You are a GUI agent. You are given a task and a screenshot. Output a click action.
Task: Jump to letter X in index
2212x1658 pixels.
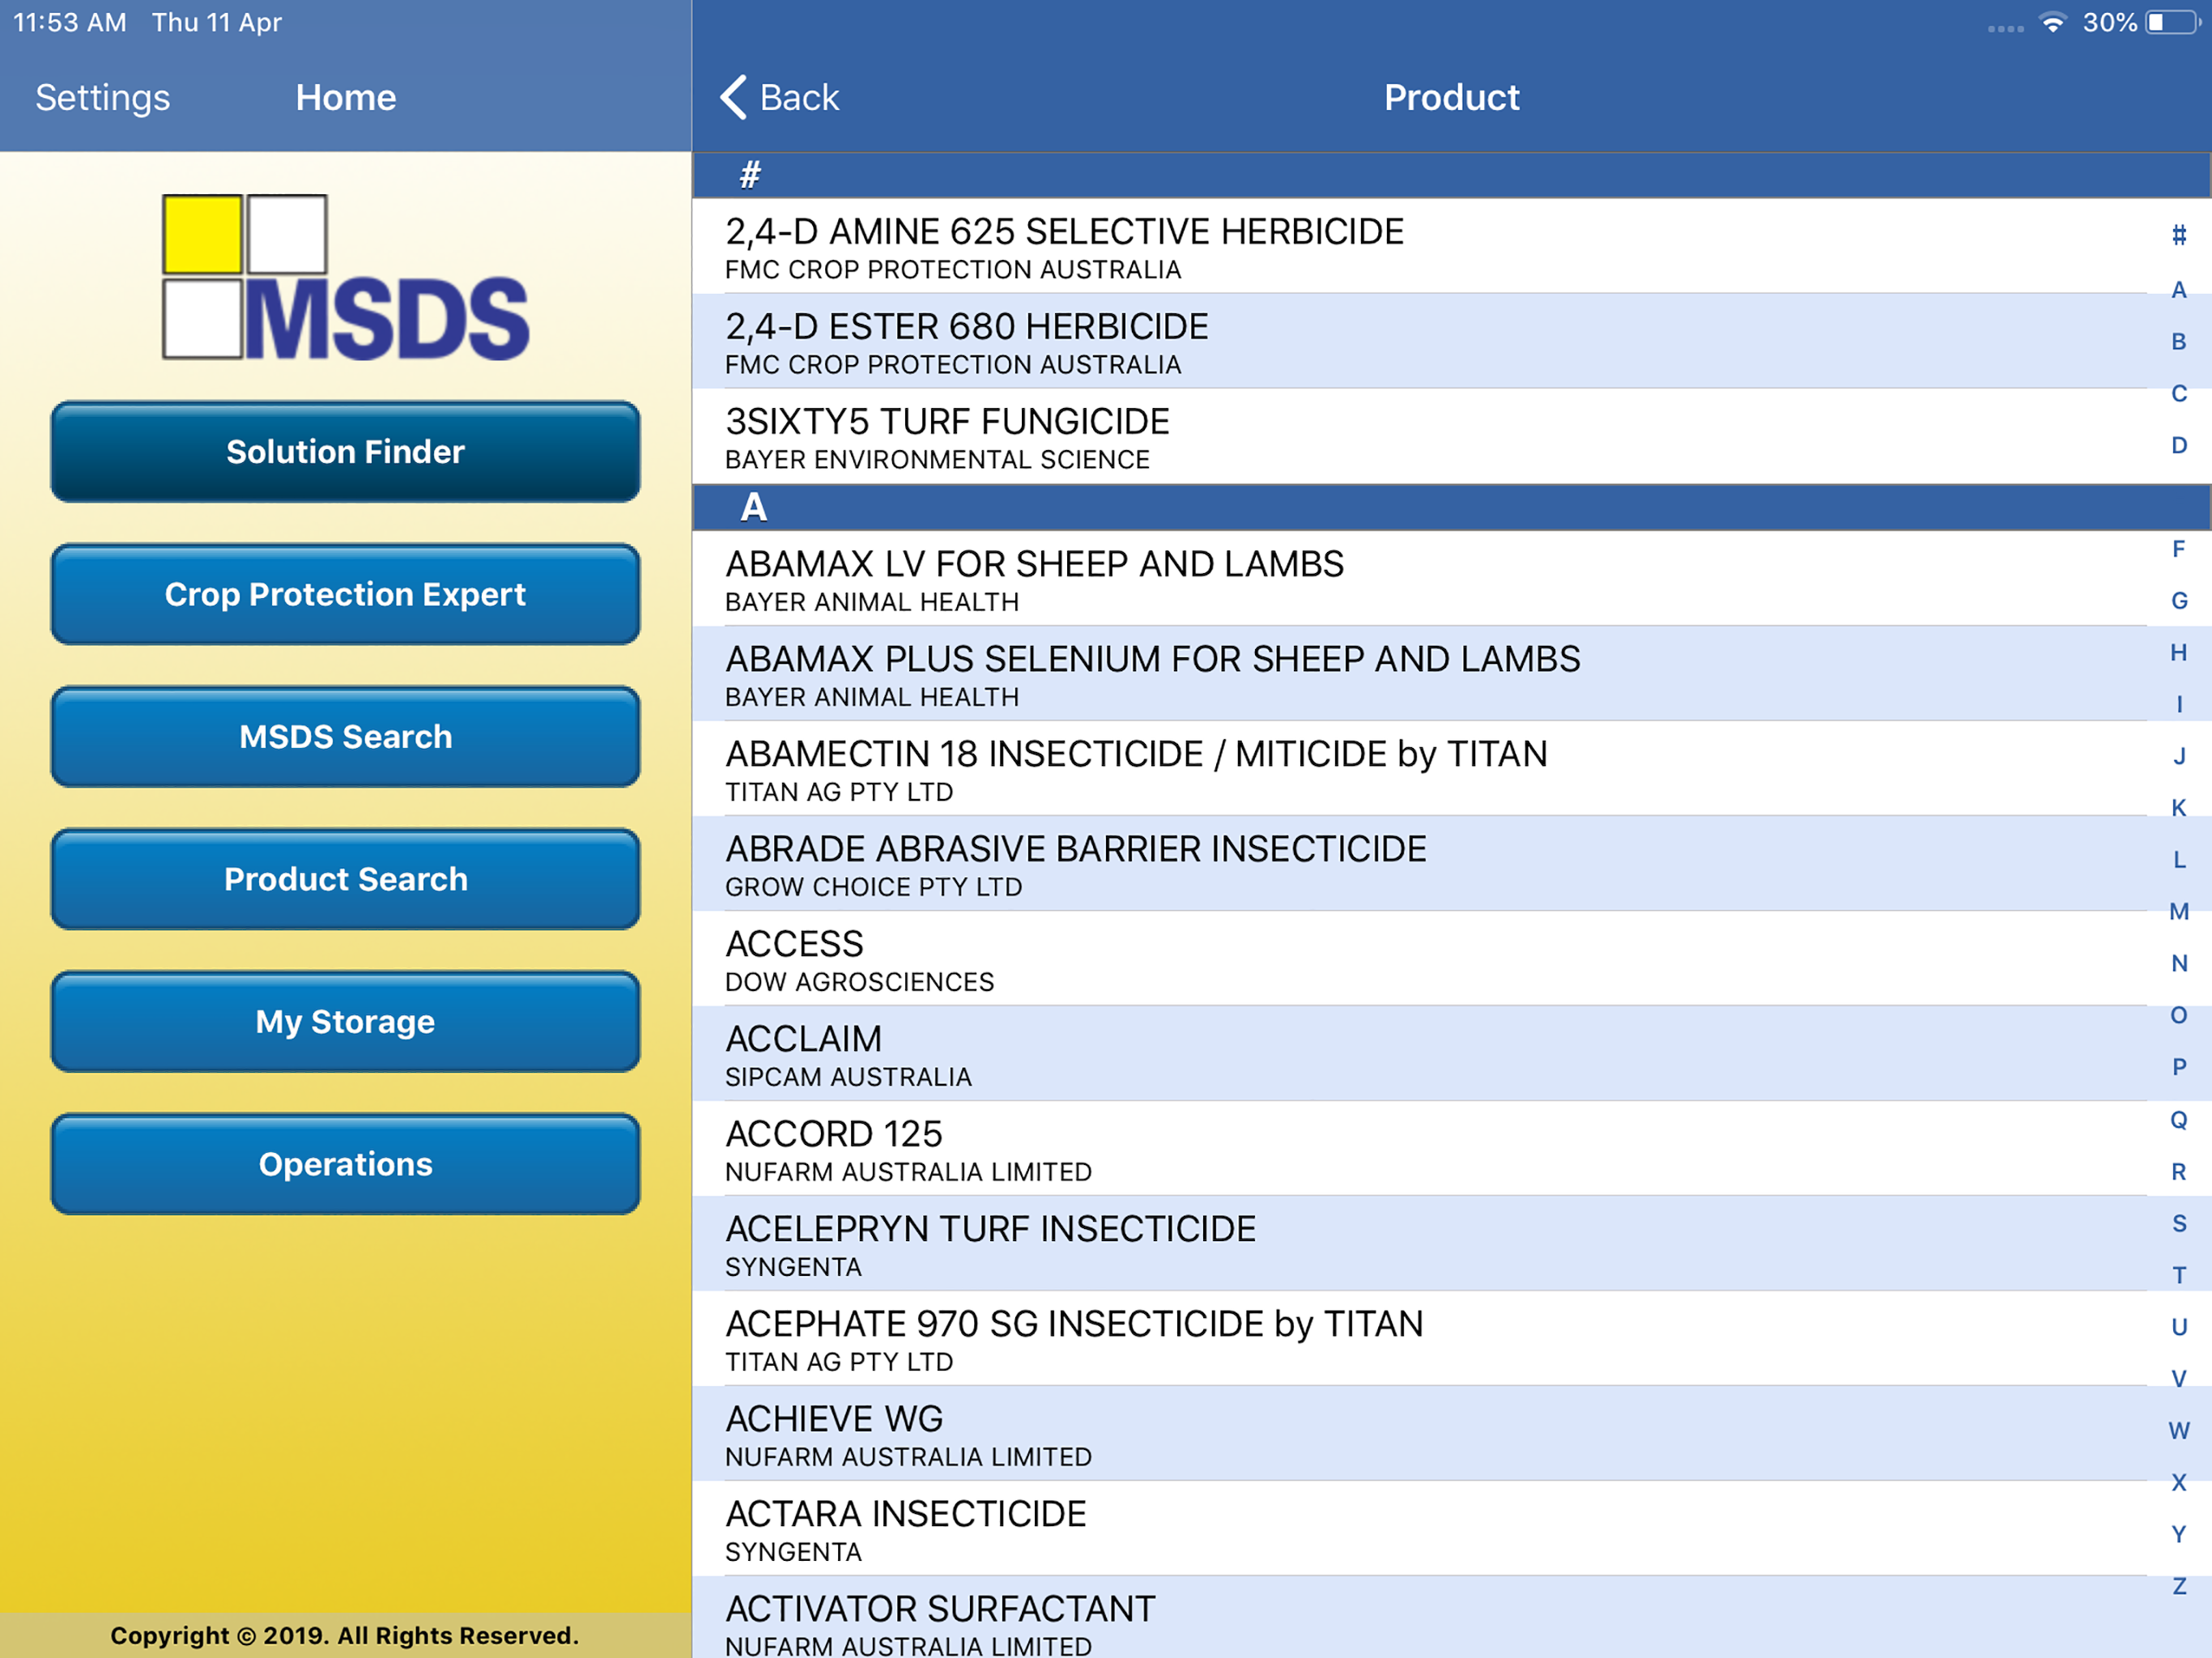[x=2179, y=1483]
